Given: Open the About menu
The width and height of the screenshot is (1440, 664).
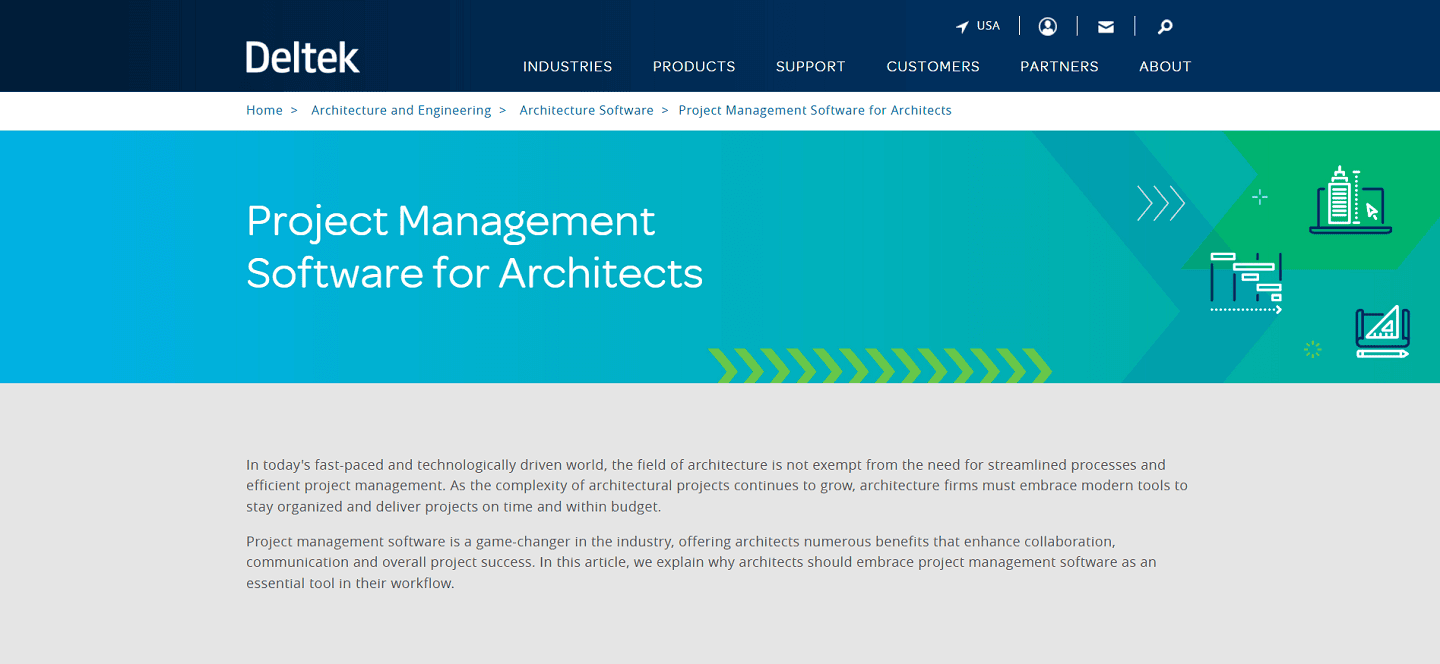Looking at the screenshot, I should (1165, 66).
